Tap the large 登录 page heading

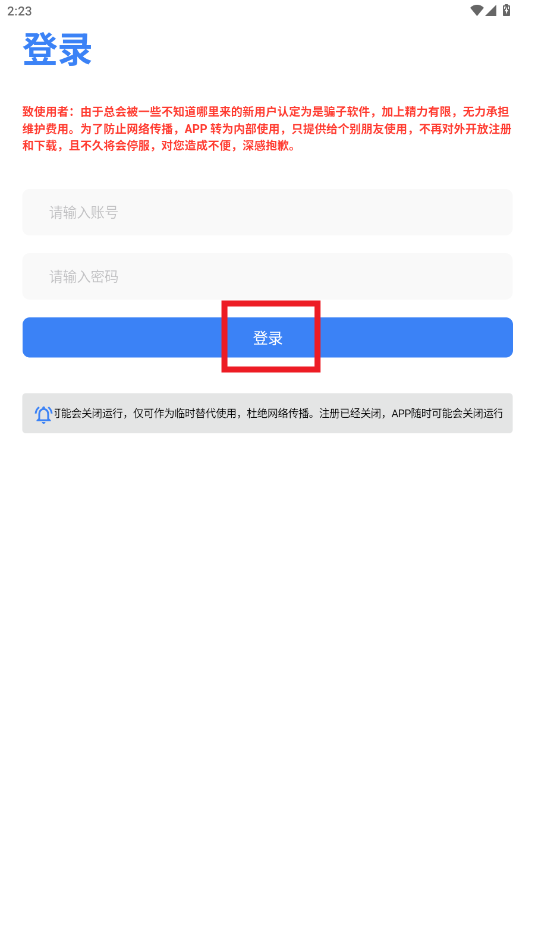pos(57,49)
